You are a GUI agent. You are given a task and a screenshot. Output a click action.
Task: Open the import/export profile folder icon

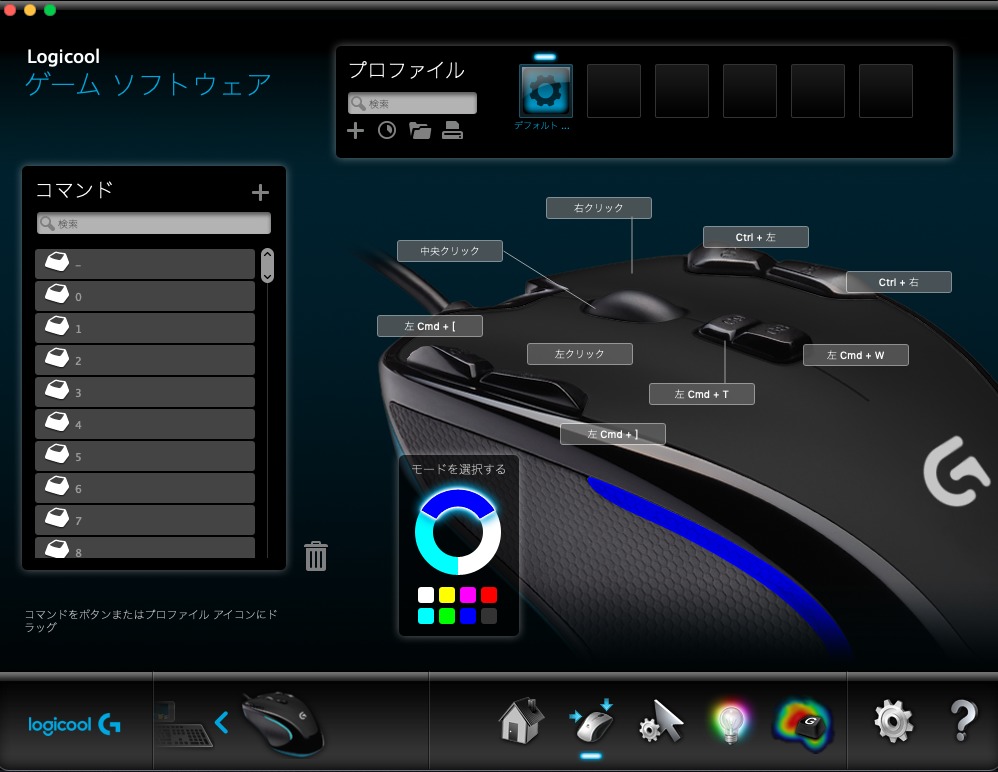click(419, 131)
